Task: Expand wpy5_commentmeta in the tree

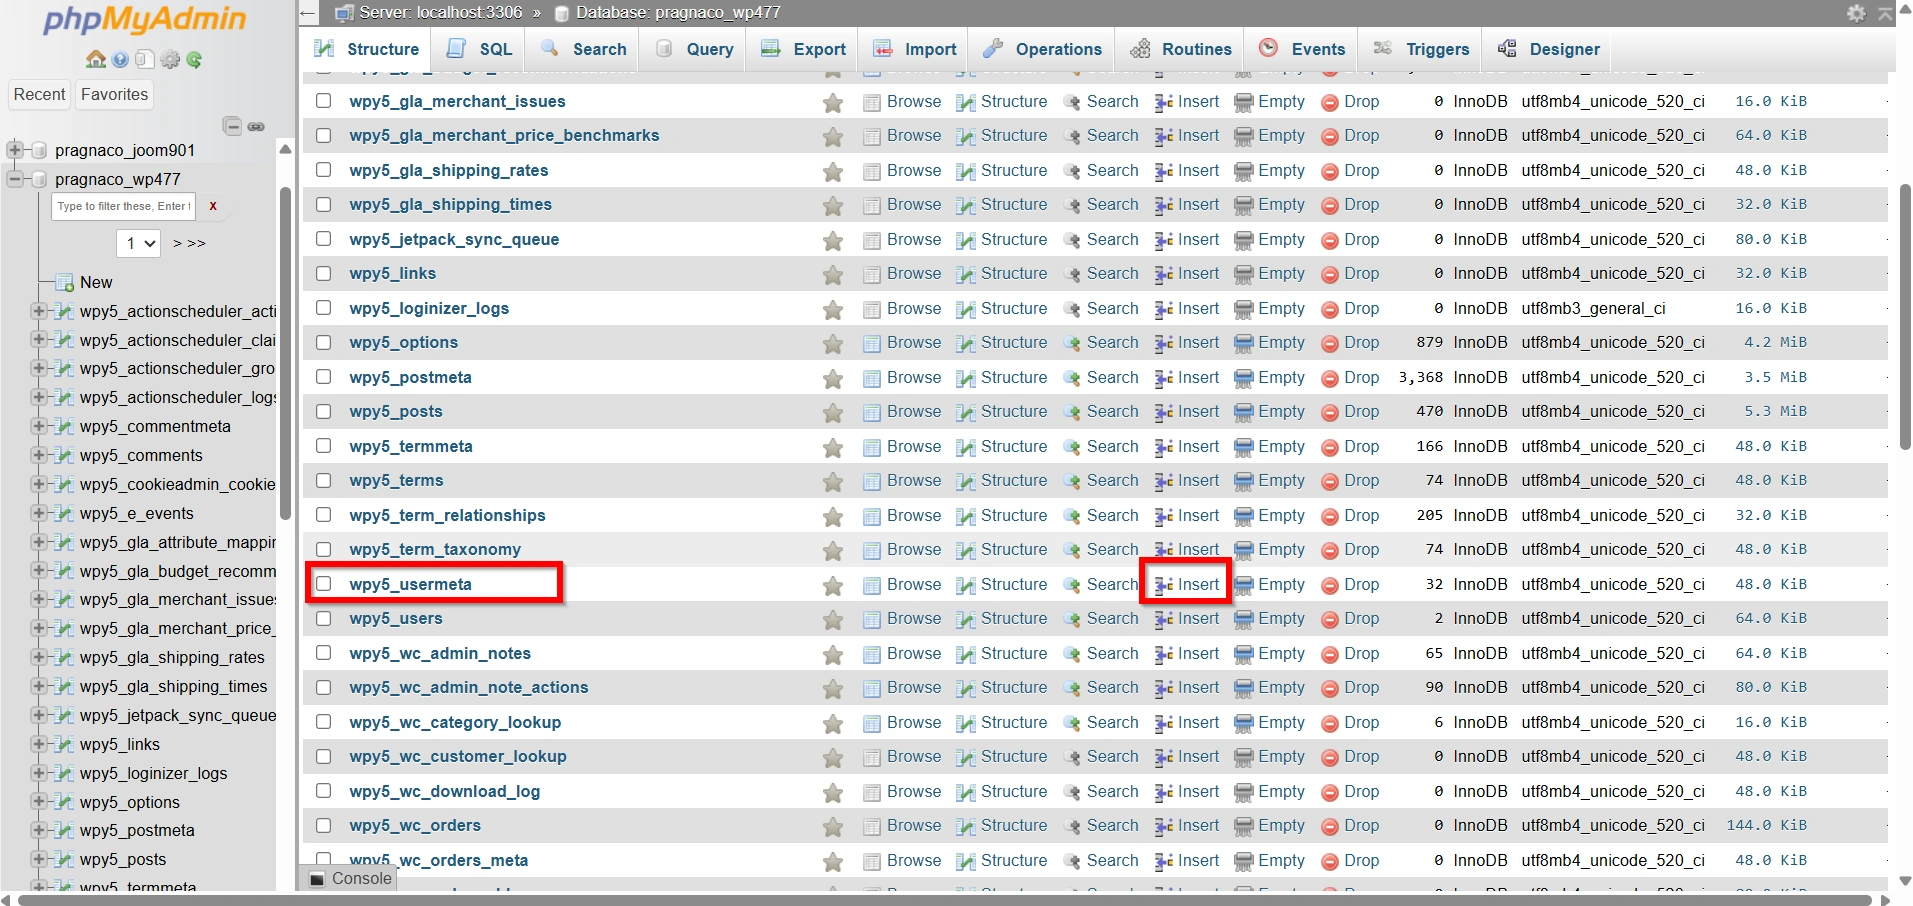Action: [39, 426]
